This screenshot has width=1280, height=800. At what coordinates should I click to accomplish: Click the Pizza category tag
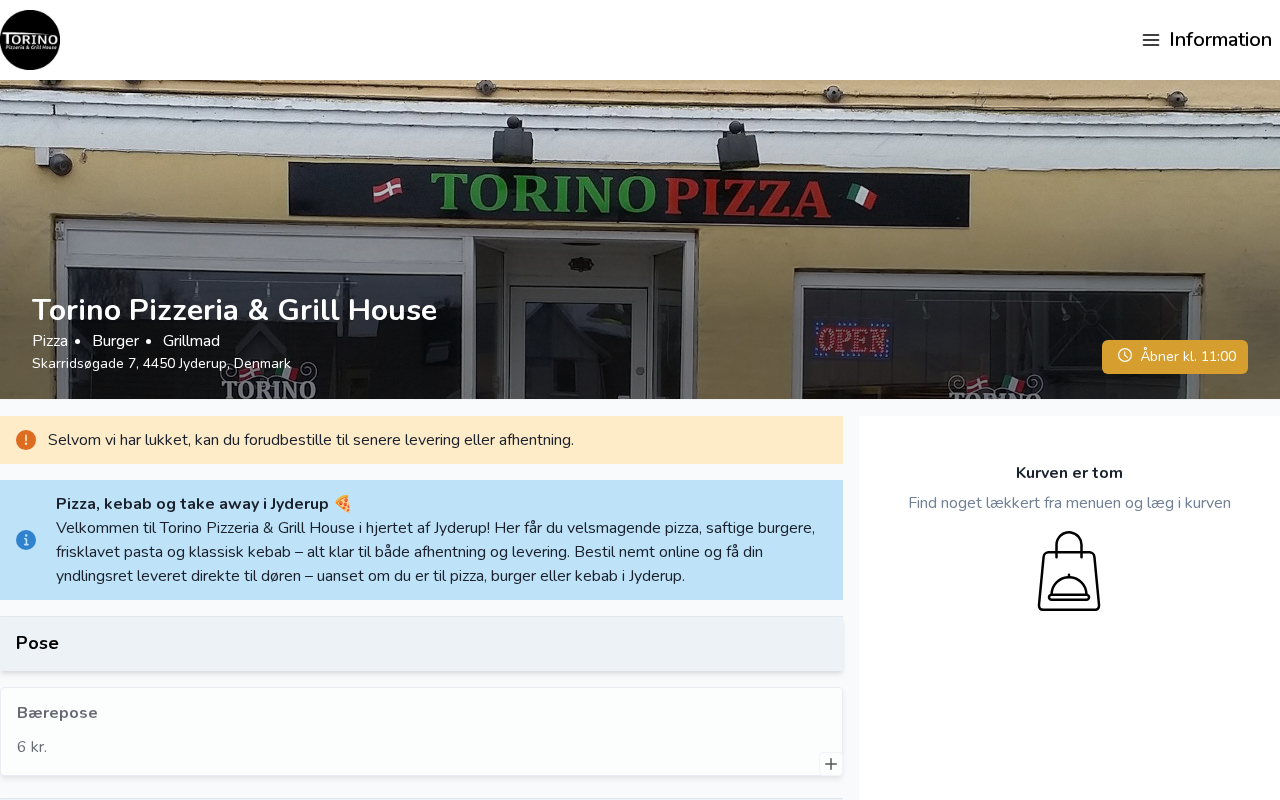click(x=50, y=341)
